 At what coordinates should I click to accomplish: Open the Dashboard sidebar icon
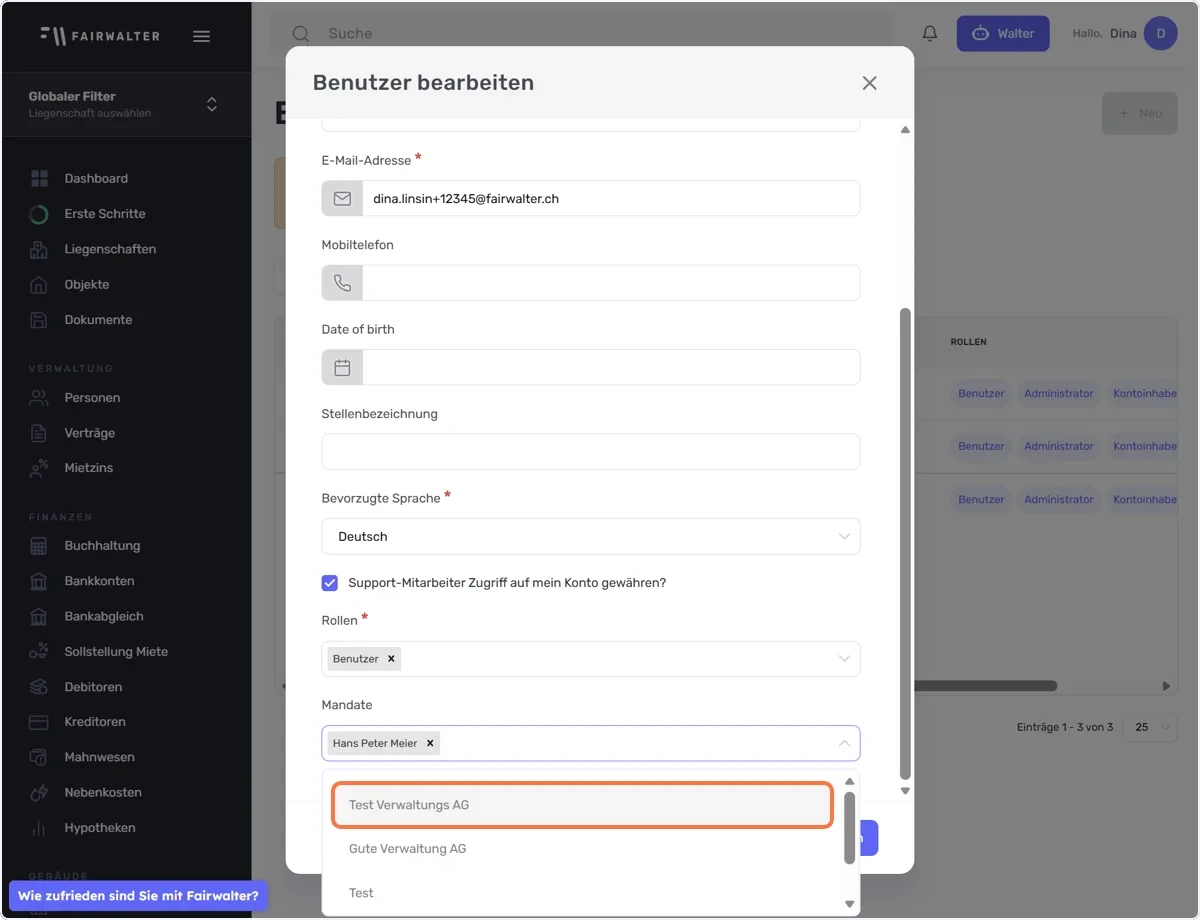[x=39, y=179]
